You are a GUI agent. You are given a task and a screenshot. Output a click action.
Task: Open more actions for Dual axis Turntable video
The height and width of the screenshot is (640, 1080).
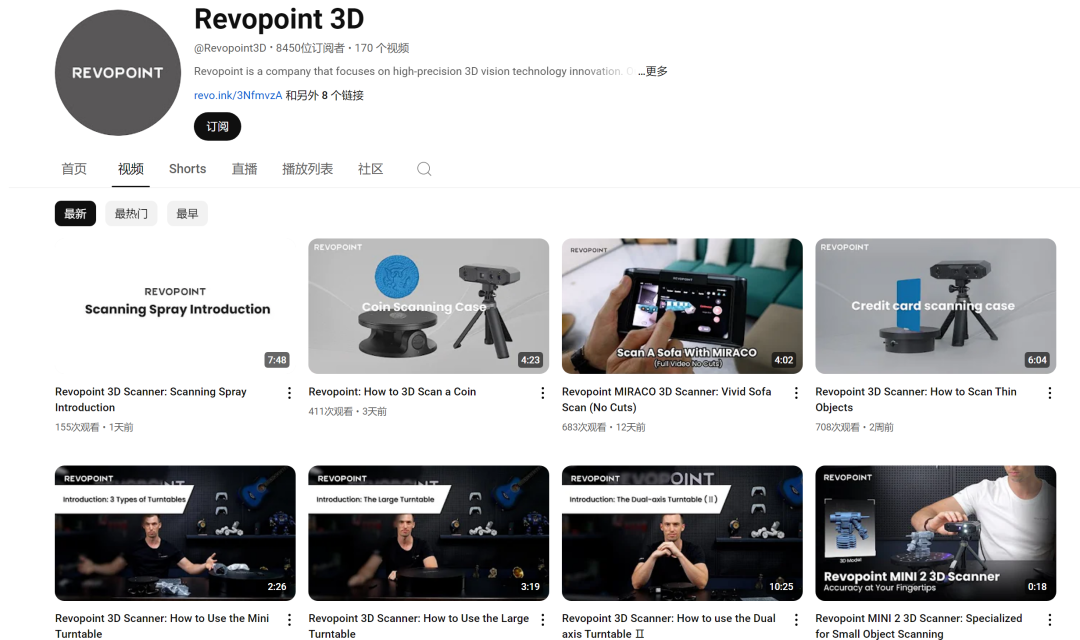tap(797, 620)
